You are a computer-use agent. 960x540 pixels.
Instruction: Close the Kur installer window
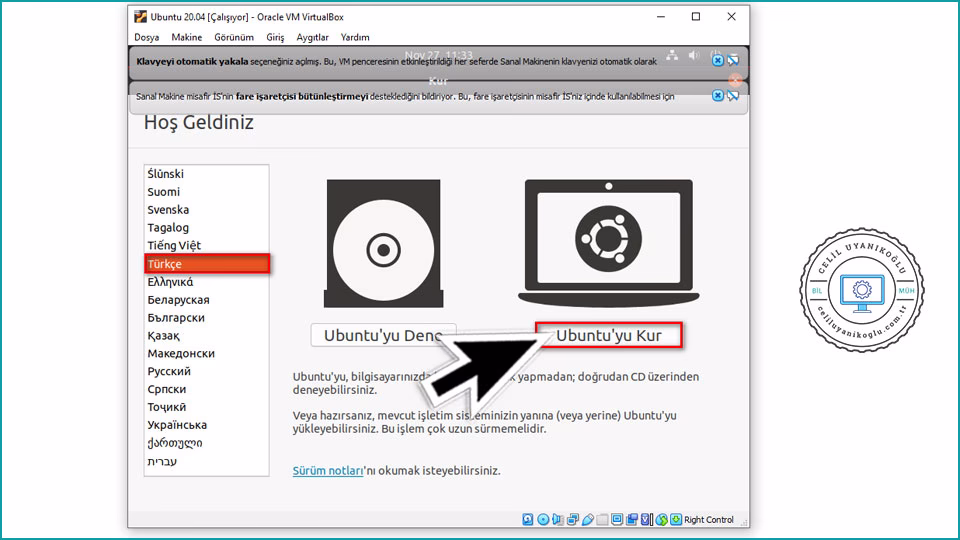[735, 80]
